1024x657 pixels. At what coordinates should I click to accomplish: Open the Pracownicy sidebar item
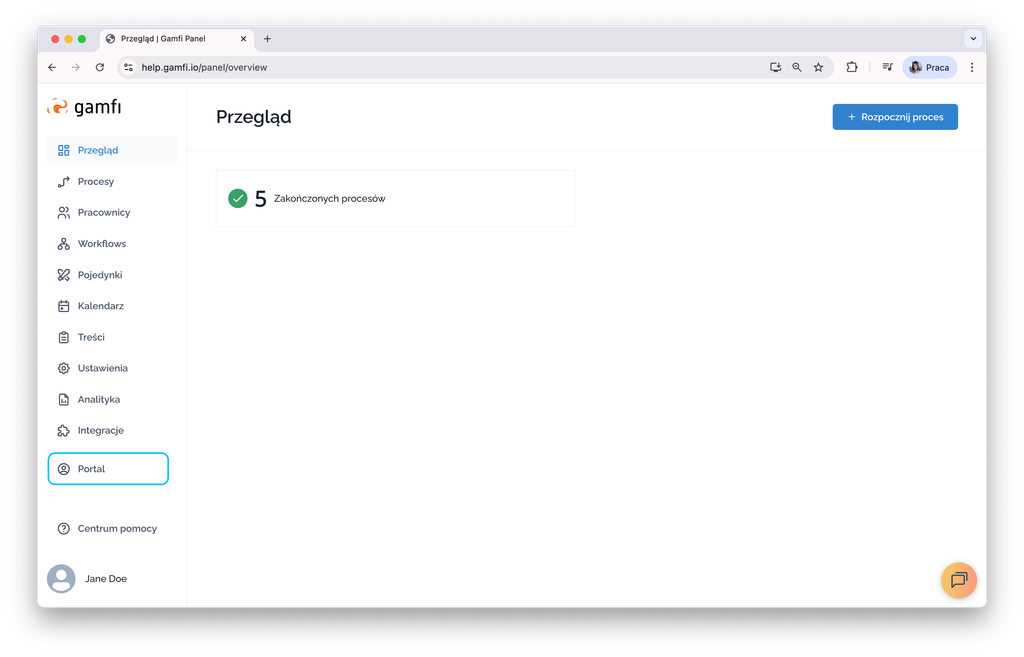[112, 212]
